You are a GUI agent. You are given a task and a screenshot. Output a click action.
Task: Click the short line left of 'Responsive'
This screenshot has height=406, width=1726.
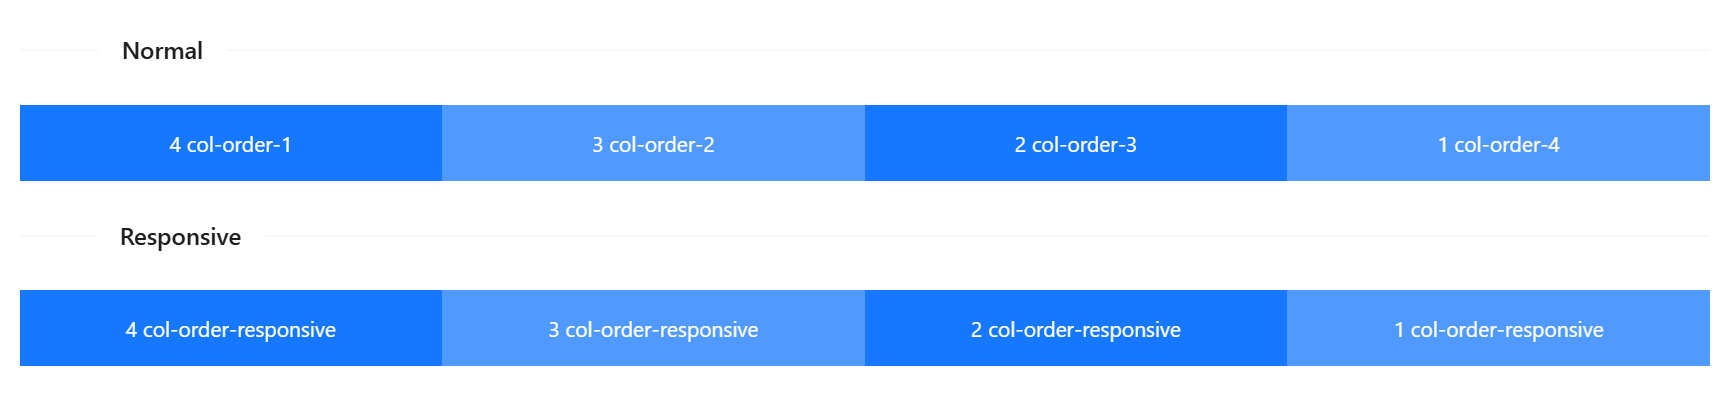(x=57, y=236)
